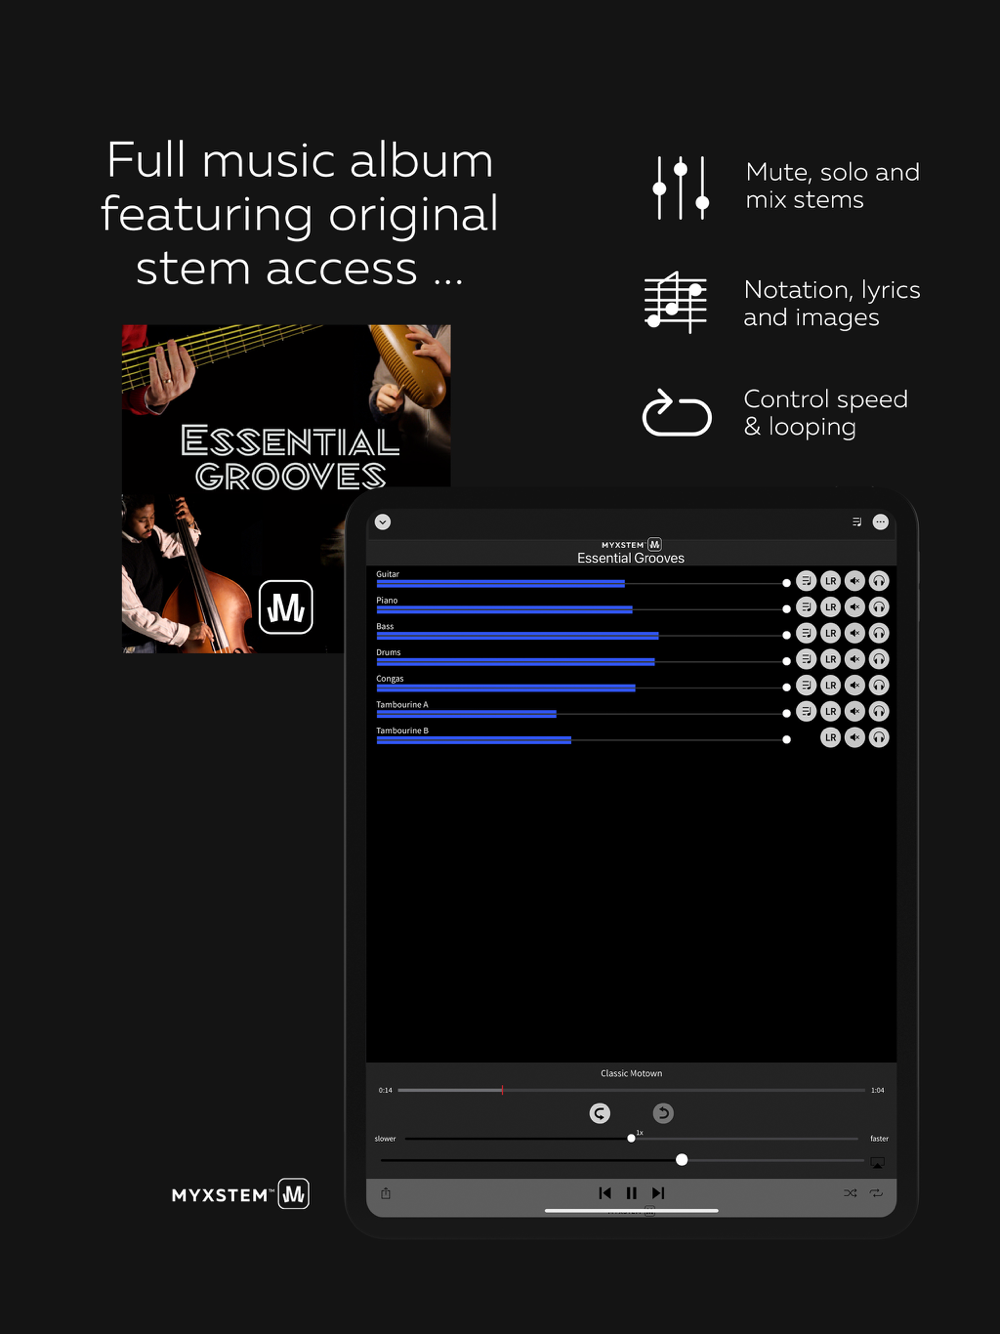Mute the Guitar stem
Viewport: 1000px width, 1334px height.
(855, 581)
